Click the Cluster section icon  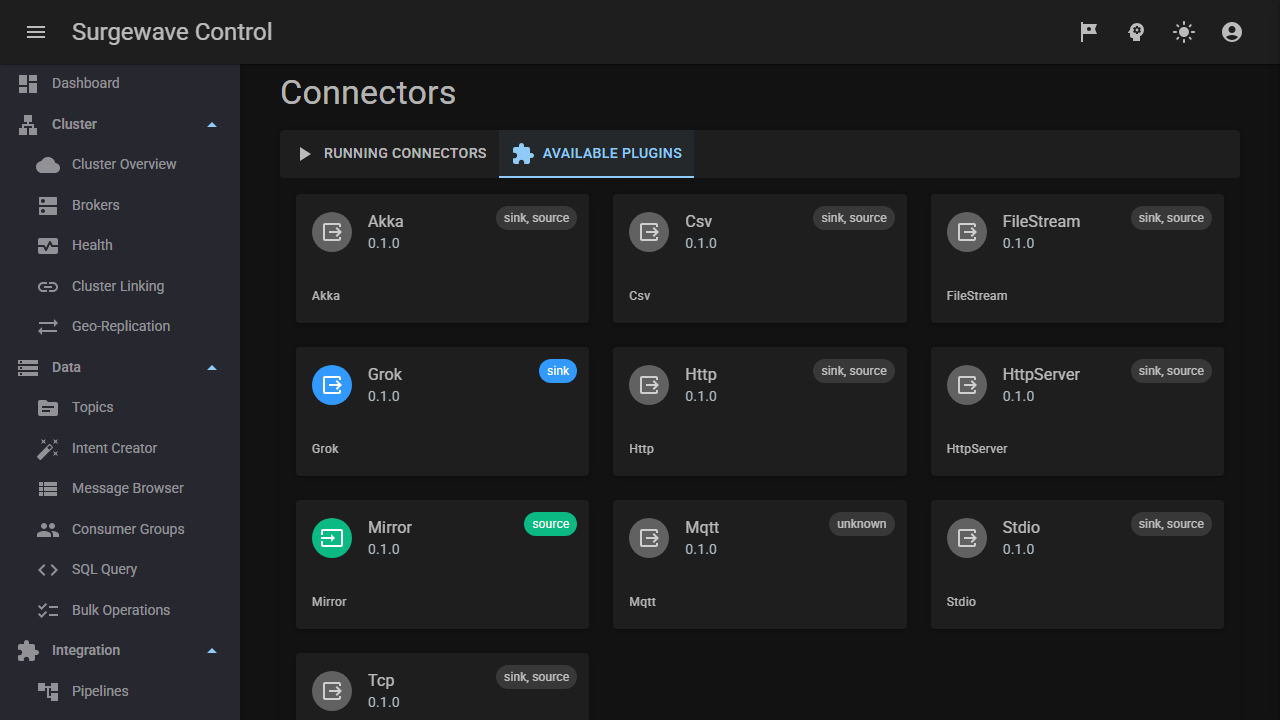(x=28, y=125)
